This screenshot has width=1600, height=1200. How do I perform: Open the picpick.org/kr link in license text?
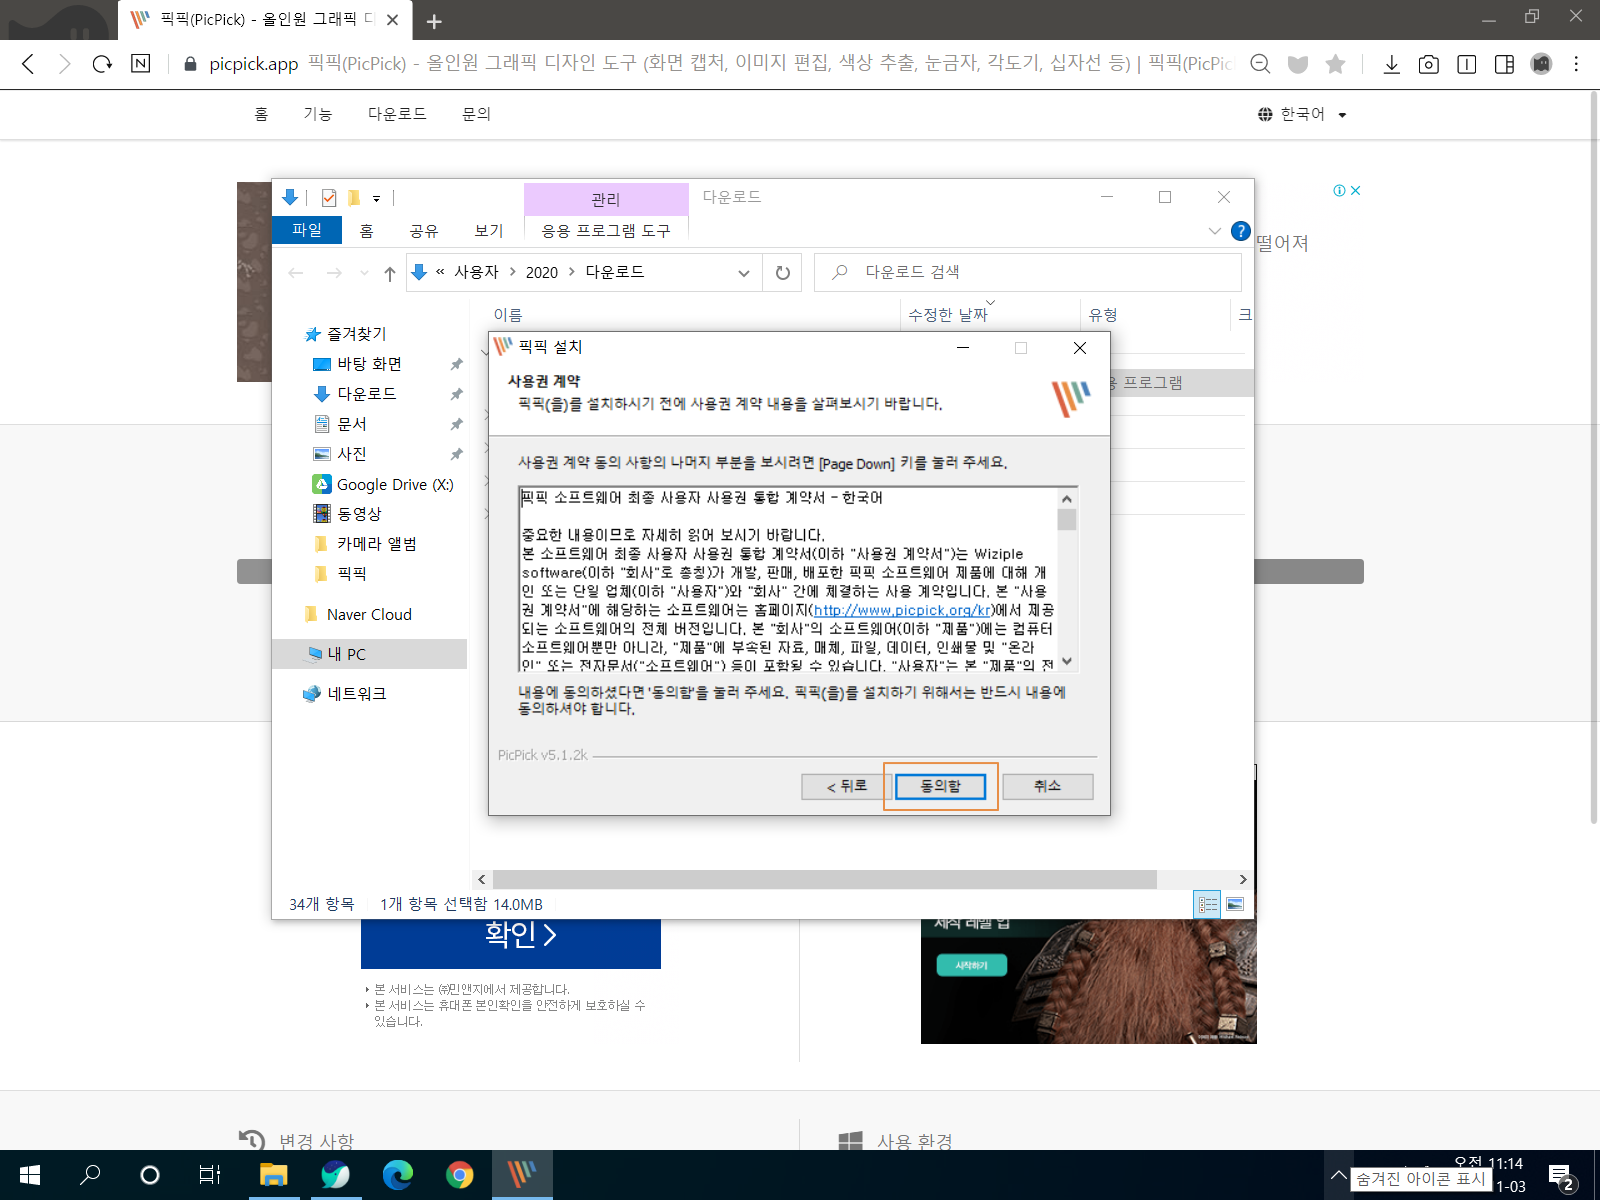coord(902,610)
